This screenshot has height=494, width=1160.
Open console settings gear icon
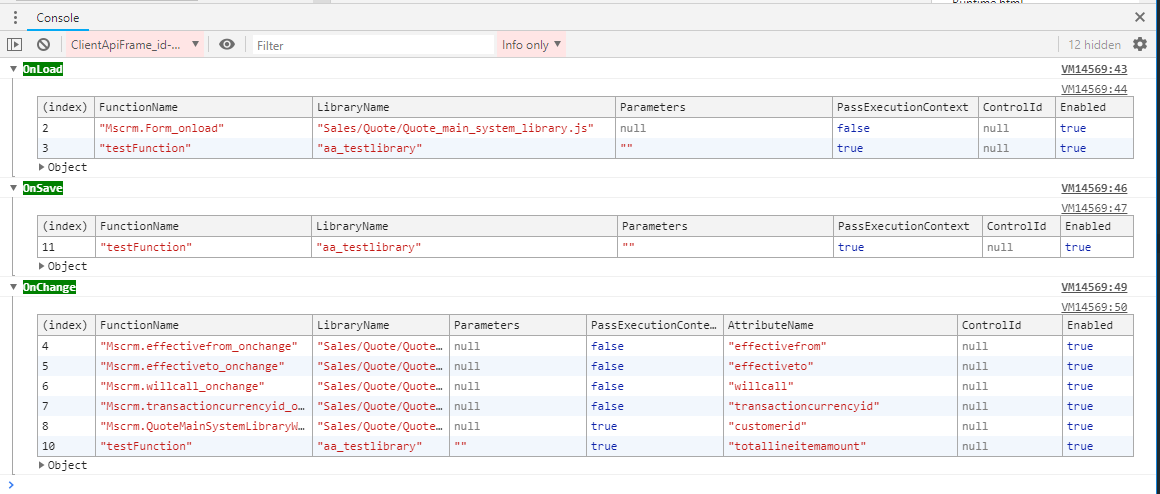[x=1140, y=44]
